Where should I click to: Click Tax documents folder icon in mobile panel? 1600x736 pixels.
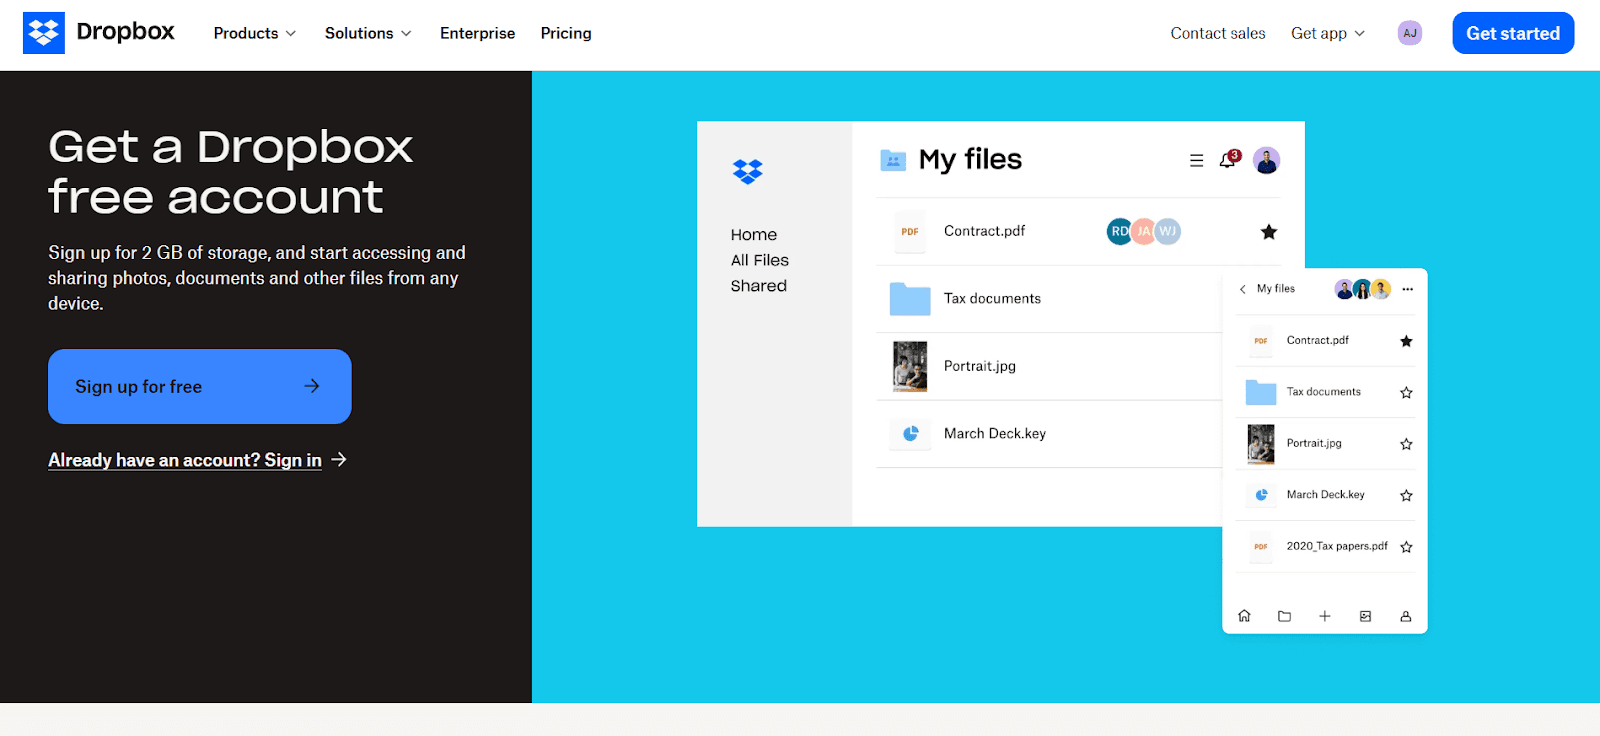click(1261, 392)
